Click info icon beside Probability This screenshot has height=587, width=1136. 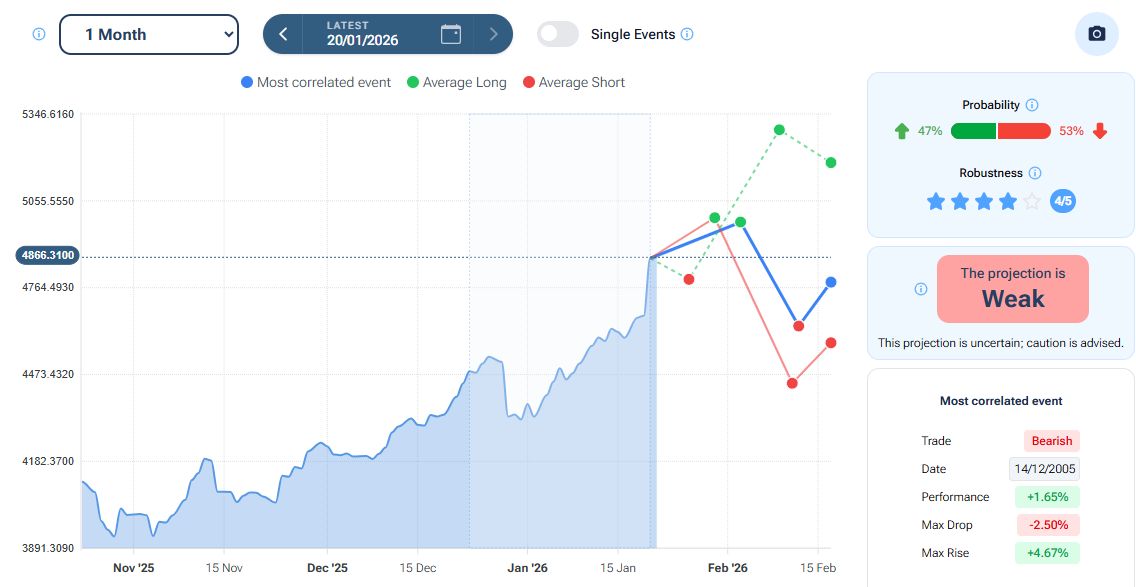1032,105
